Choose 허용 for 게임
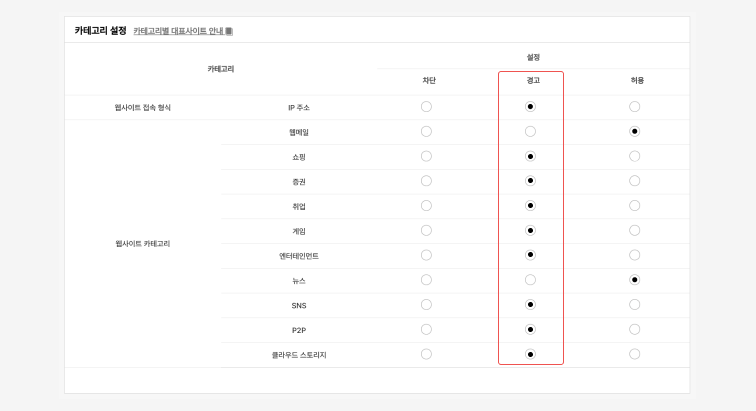 pyautogui.click(x=634, y=231)
